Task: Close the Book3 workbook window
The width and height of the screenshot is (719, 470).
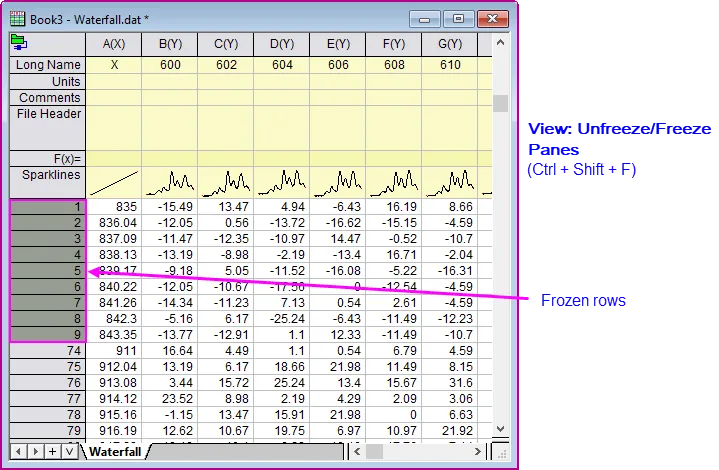Action: (493, 19)
